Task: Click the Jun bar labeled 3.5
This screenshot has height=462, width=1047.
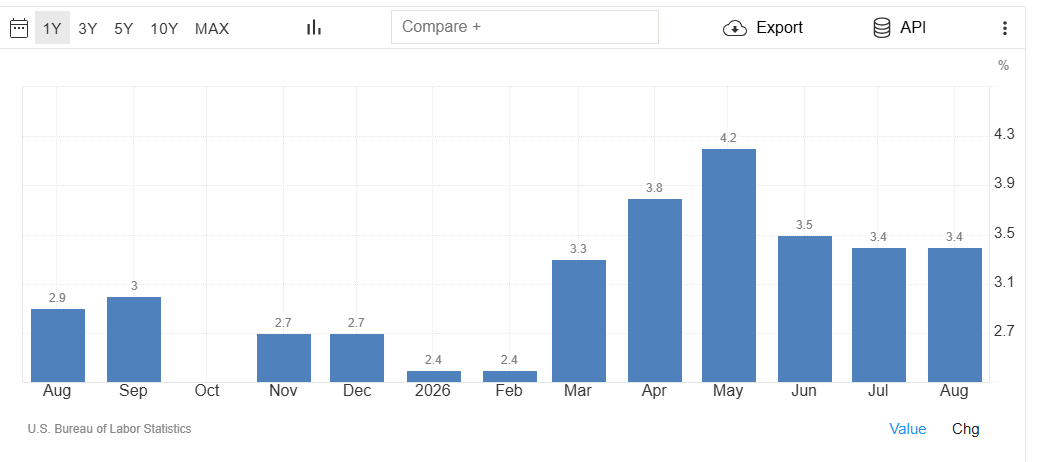Action: point(805,309)
